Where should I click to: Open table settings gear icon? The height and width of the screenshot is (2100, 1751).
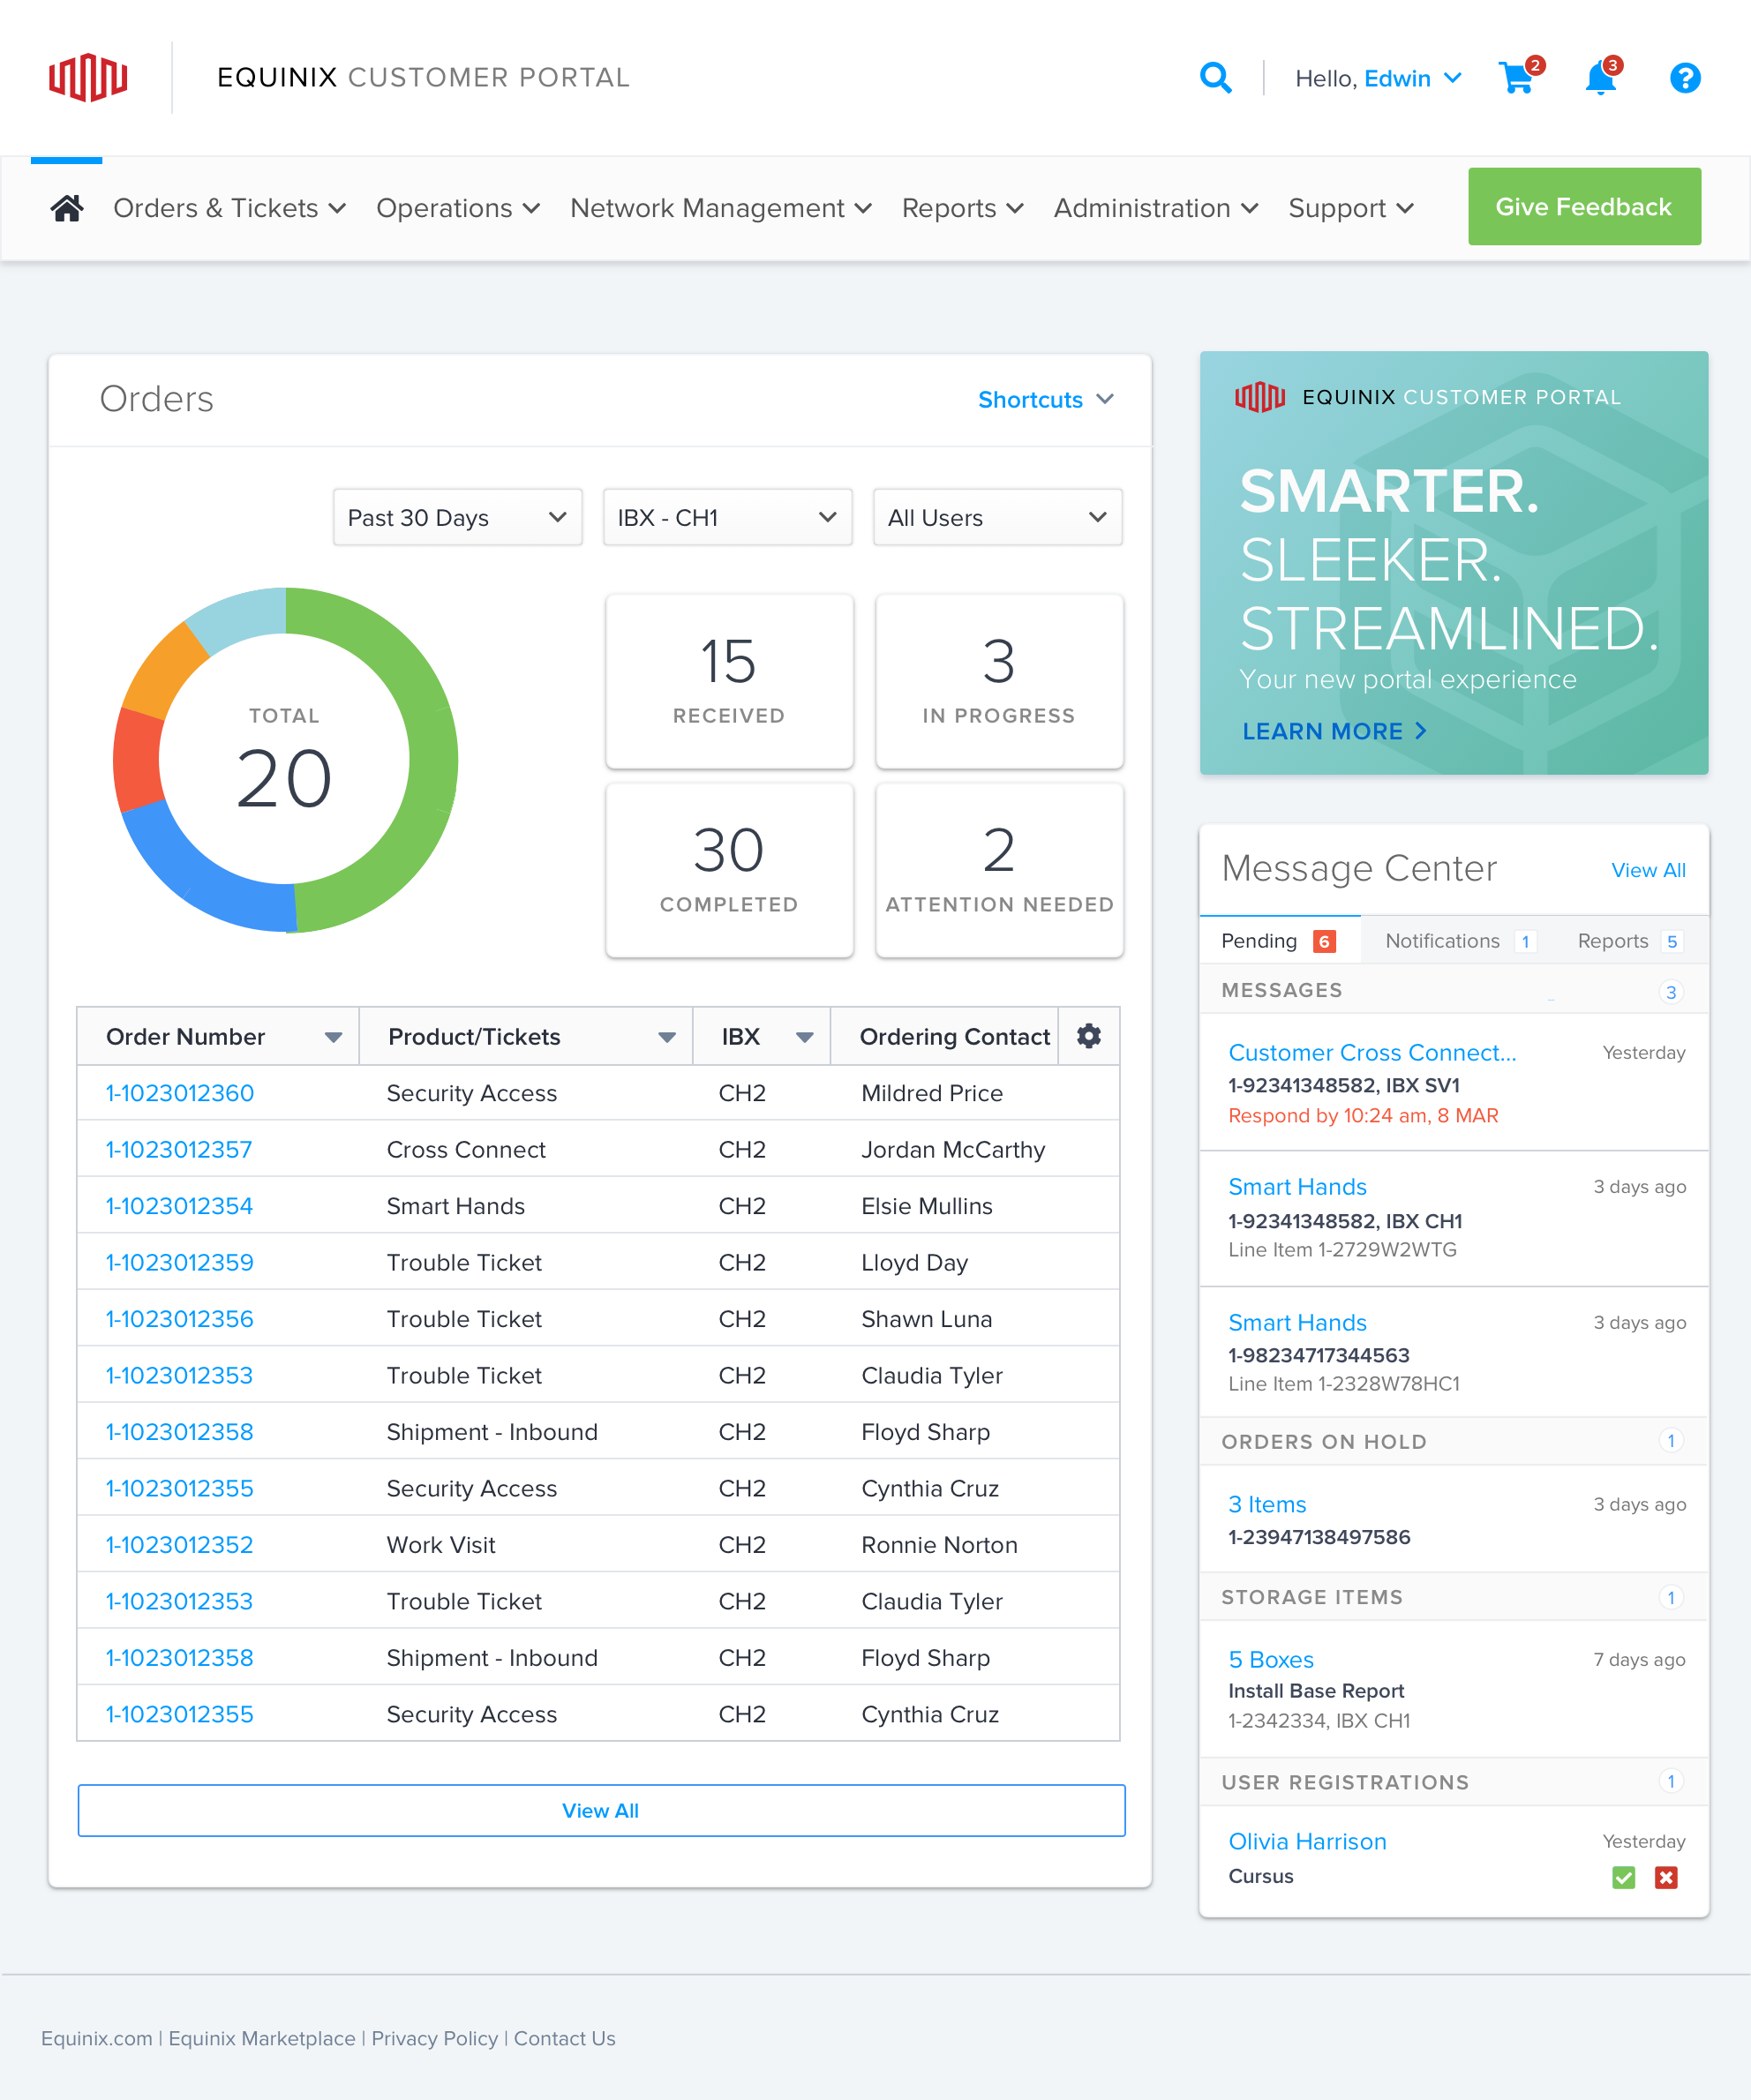[x=1089, y=1036]
